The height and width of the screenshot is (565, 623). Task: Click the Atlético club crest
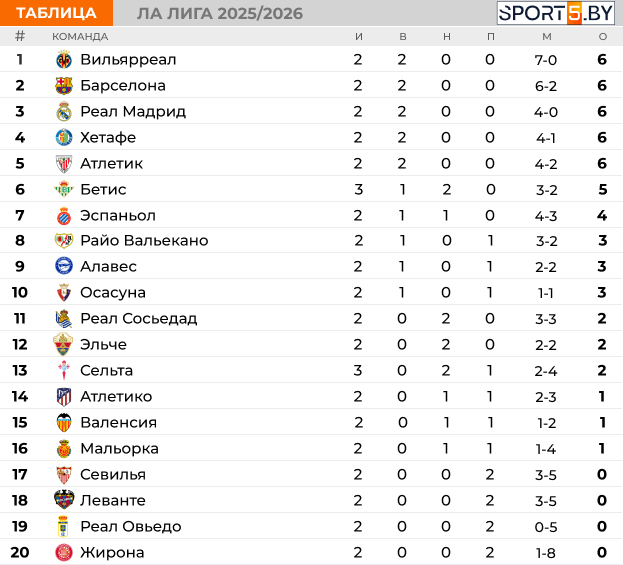pyautogui.click(x=64, y=397)
